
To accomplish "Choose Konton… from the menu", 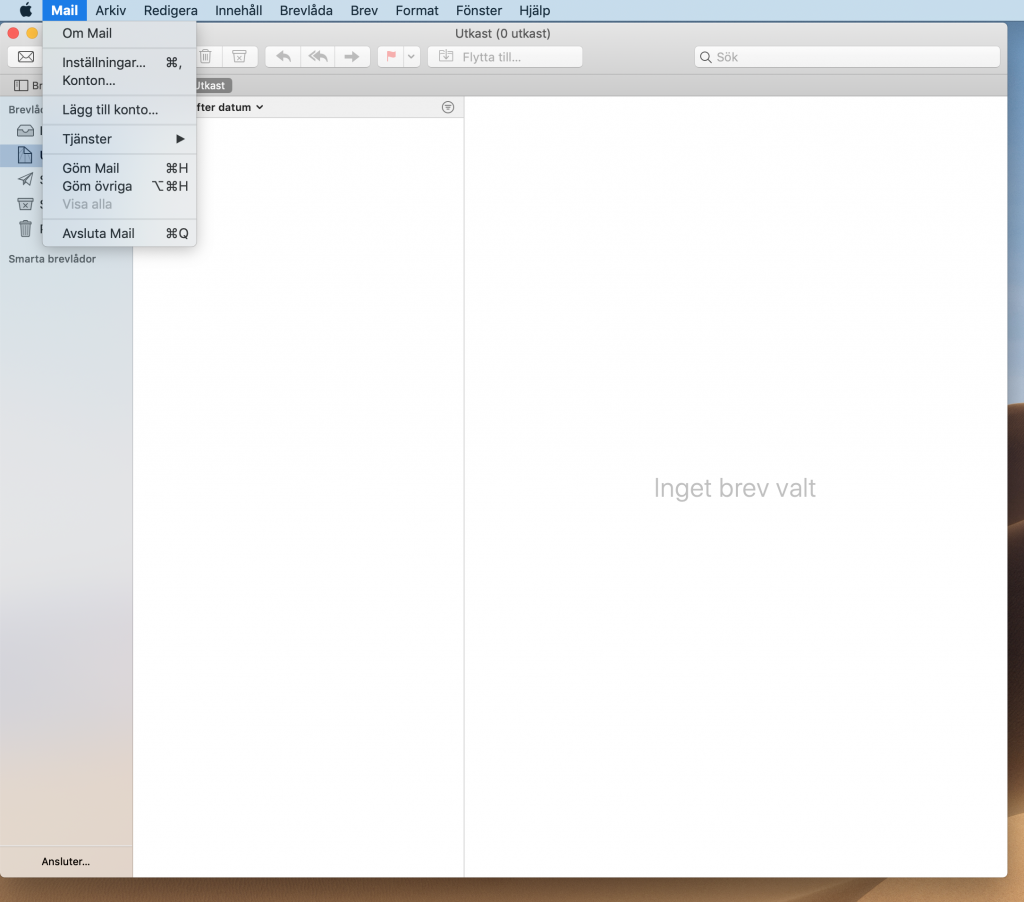I will [120, 80].
